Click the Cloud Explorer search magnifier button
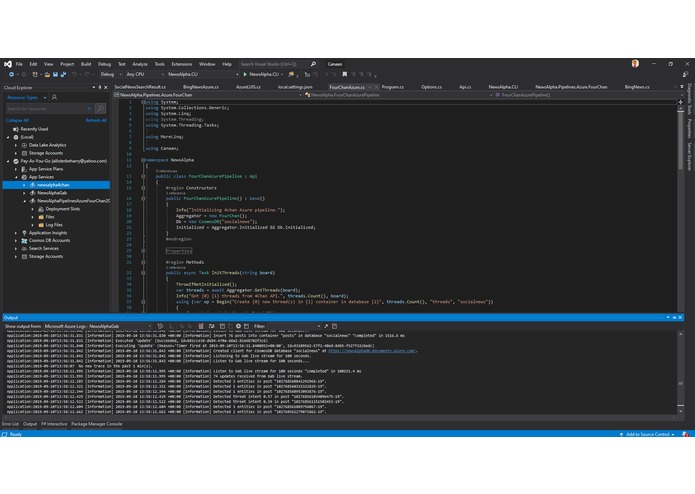The height and width of the screenshot is (494, 695). (x=101, y=108)
